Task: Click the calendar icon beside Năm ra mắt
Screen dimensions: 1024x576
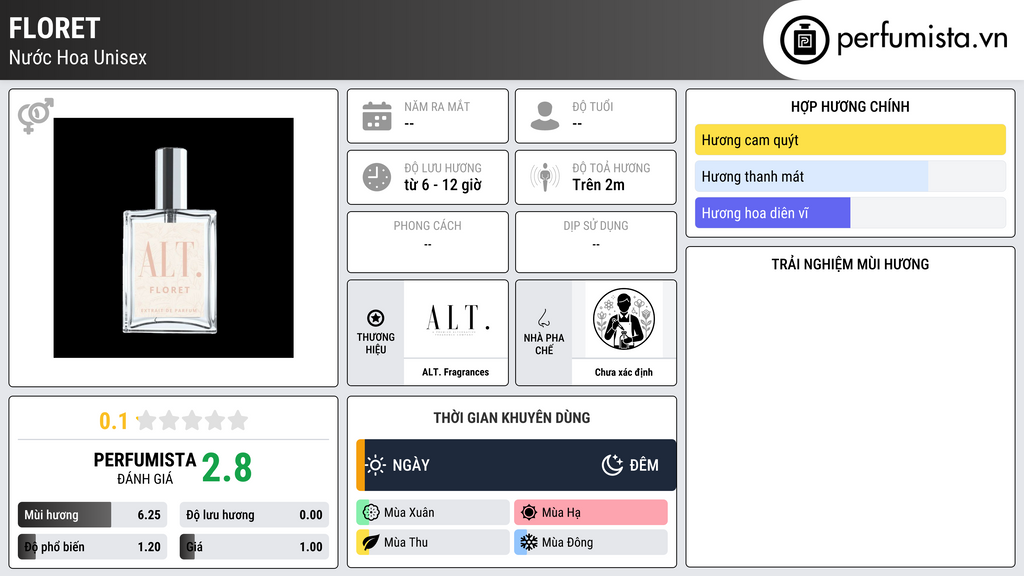Action: pos(377,116)
